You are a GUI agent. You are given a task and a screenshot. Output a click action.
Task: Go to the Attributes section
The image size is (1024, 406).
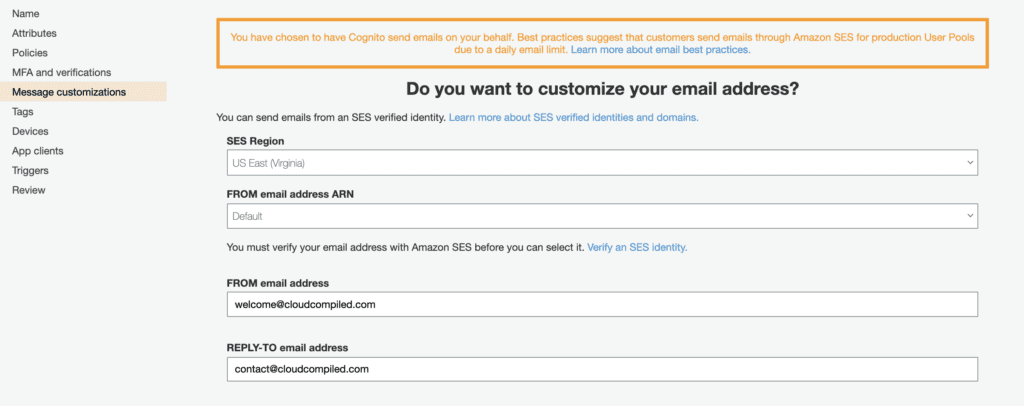click(x=34, y=33)
